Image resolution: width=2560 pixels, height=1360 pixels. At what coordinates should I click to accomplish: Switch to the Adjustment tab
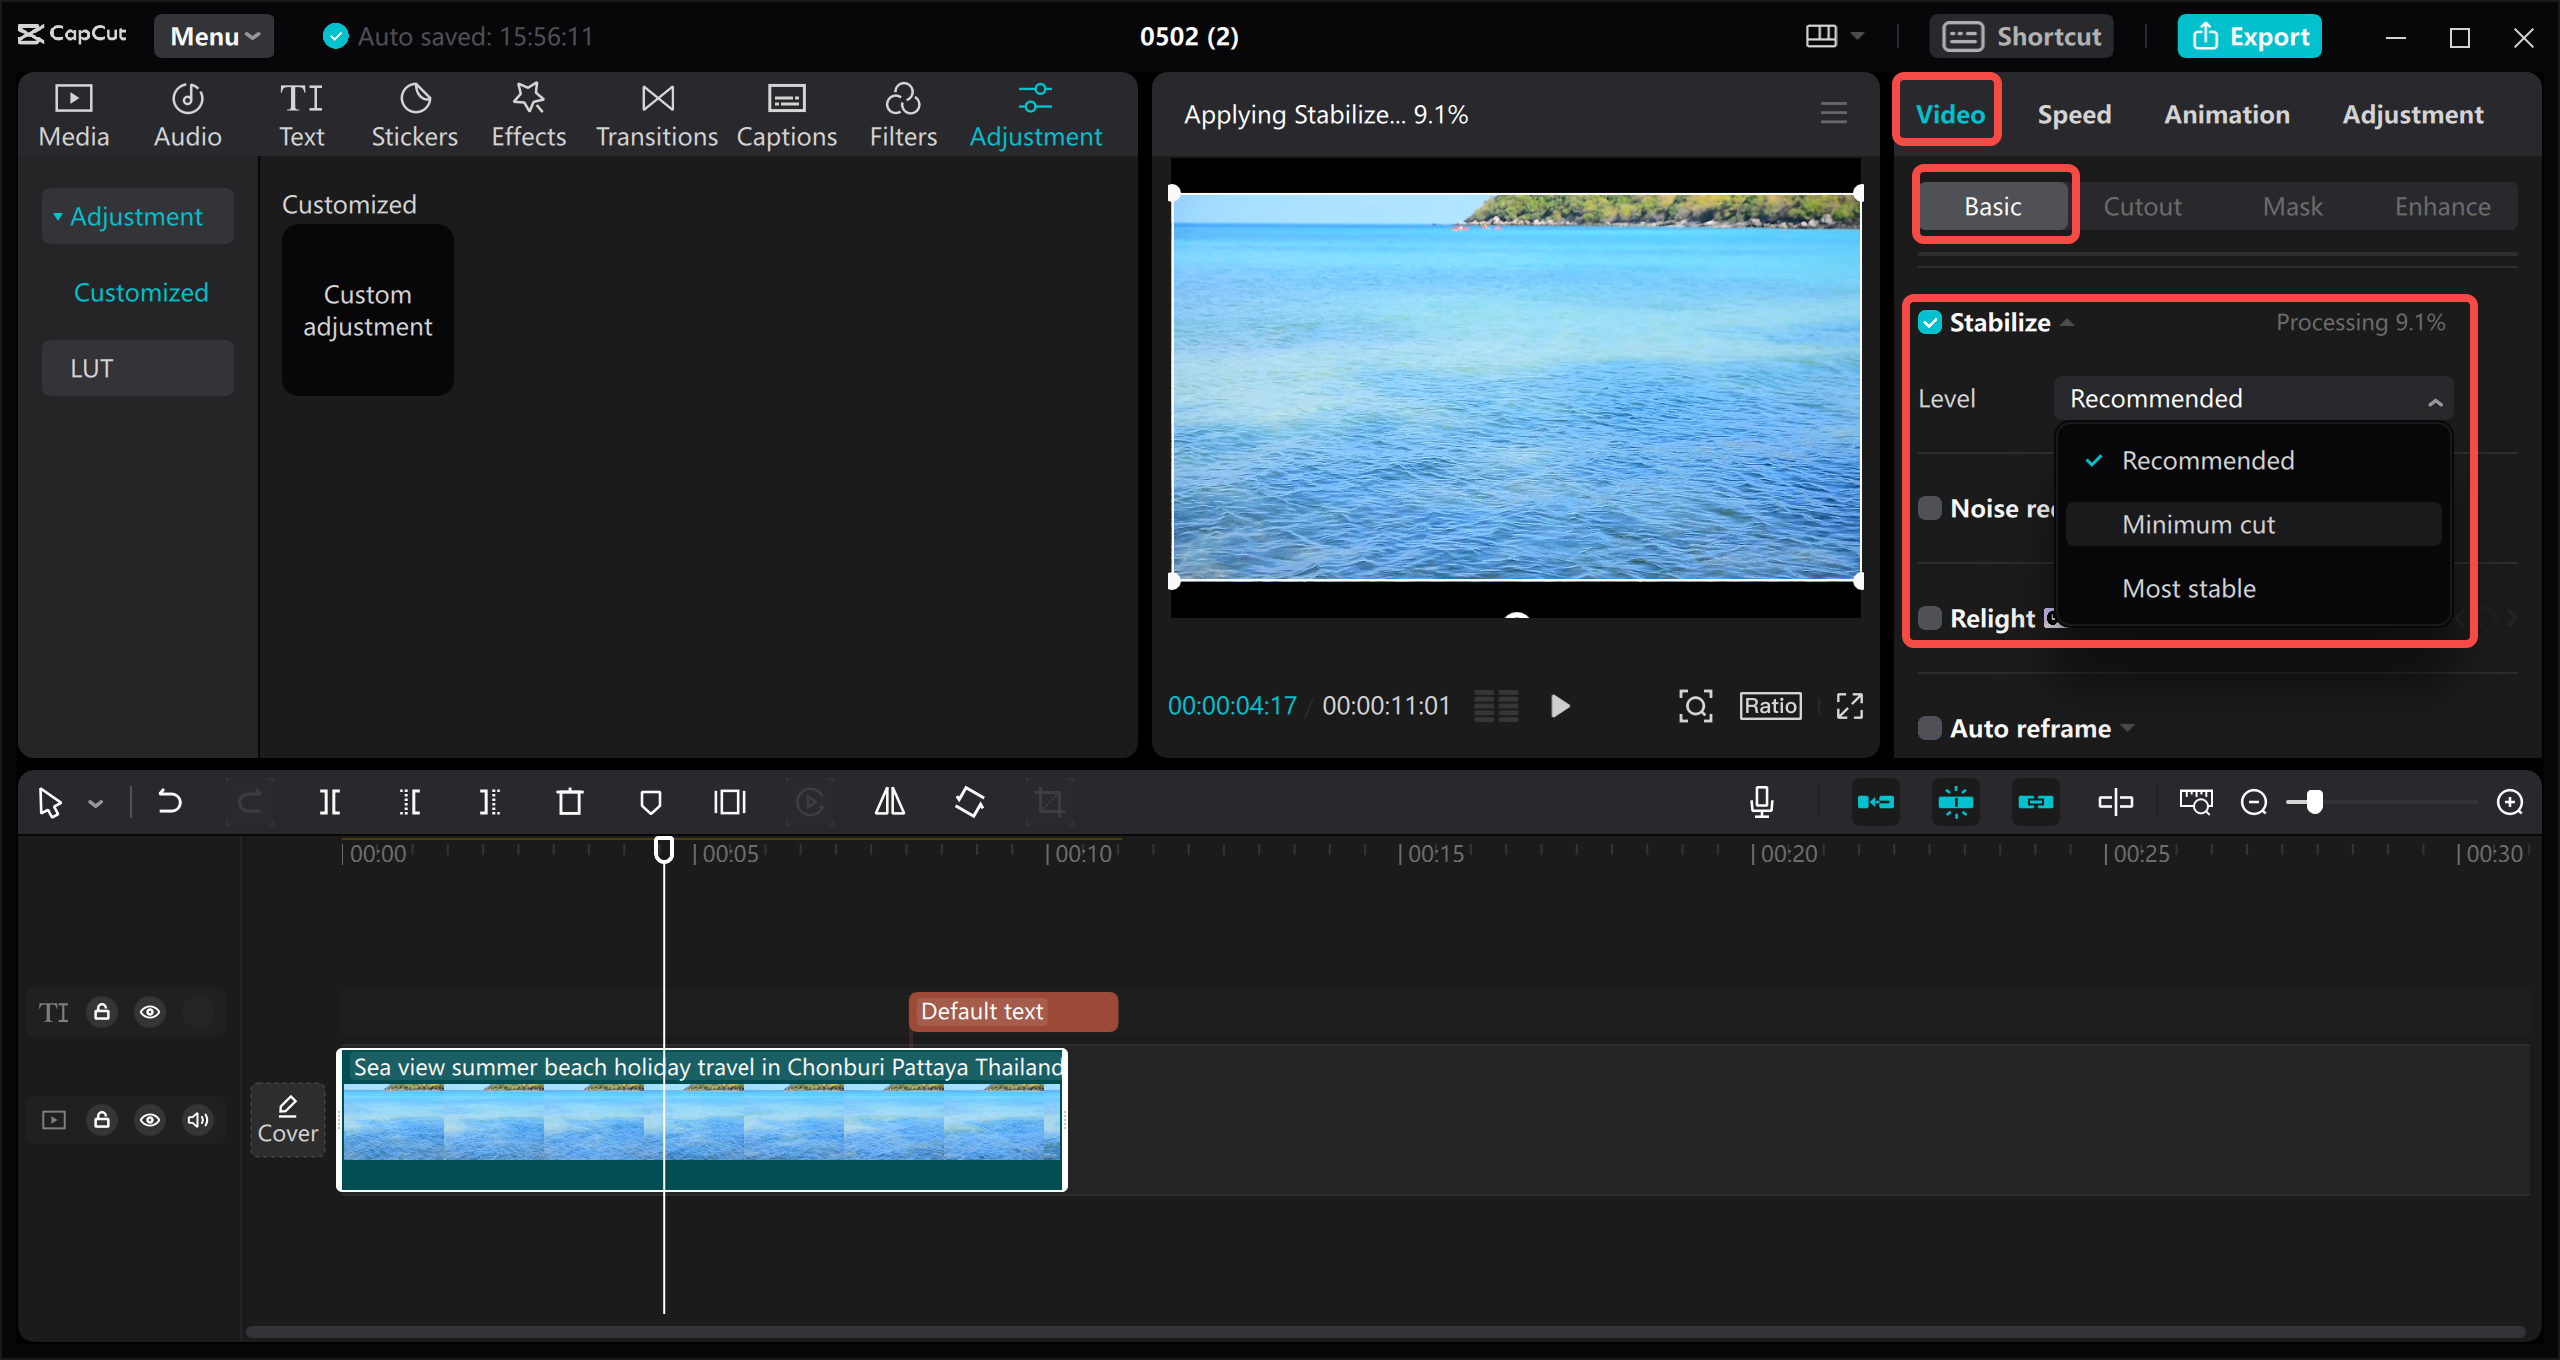point(2411,113)
